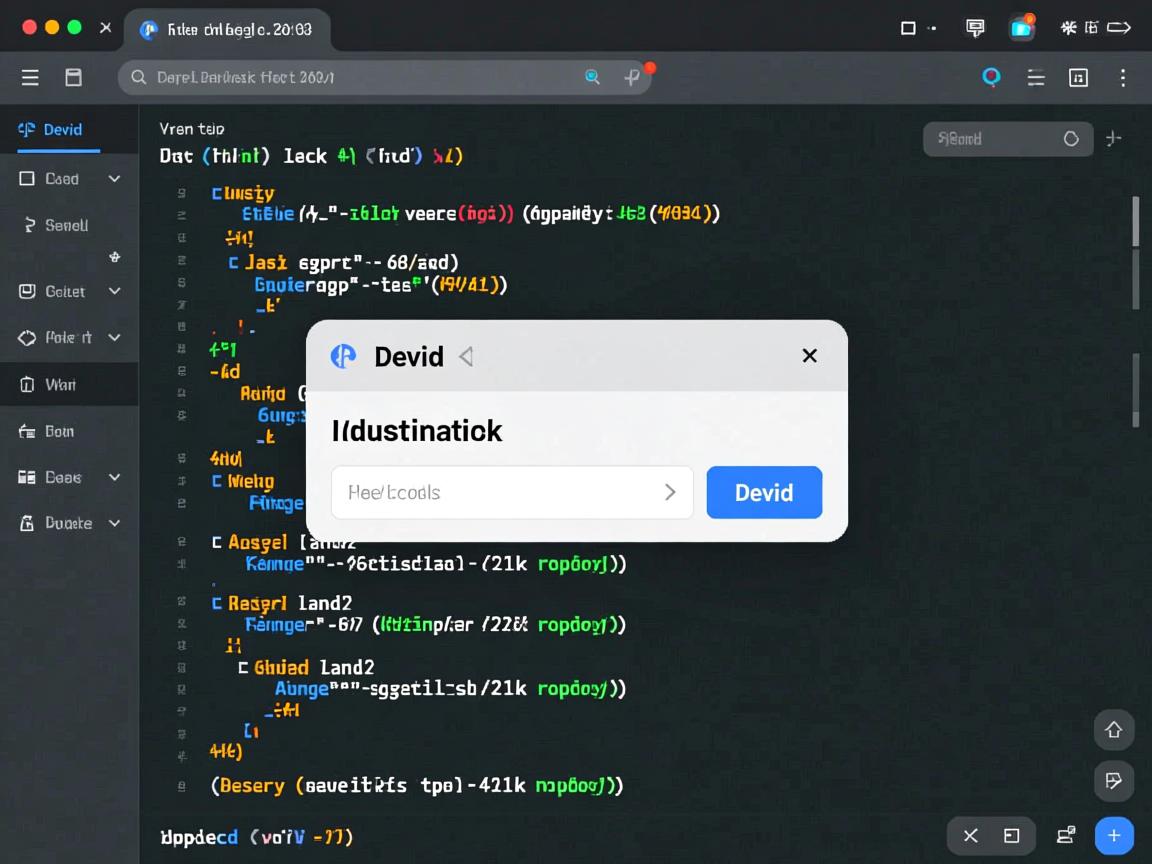Click the Hee/tcods input field in dialog
Screen dimensions: 1152x864
pyautogui.click(x=500, y=492)
